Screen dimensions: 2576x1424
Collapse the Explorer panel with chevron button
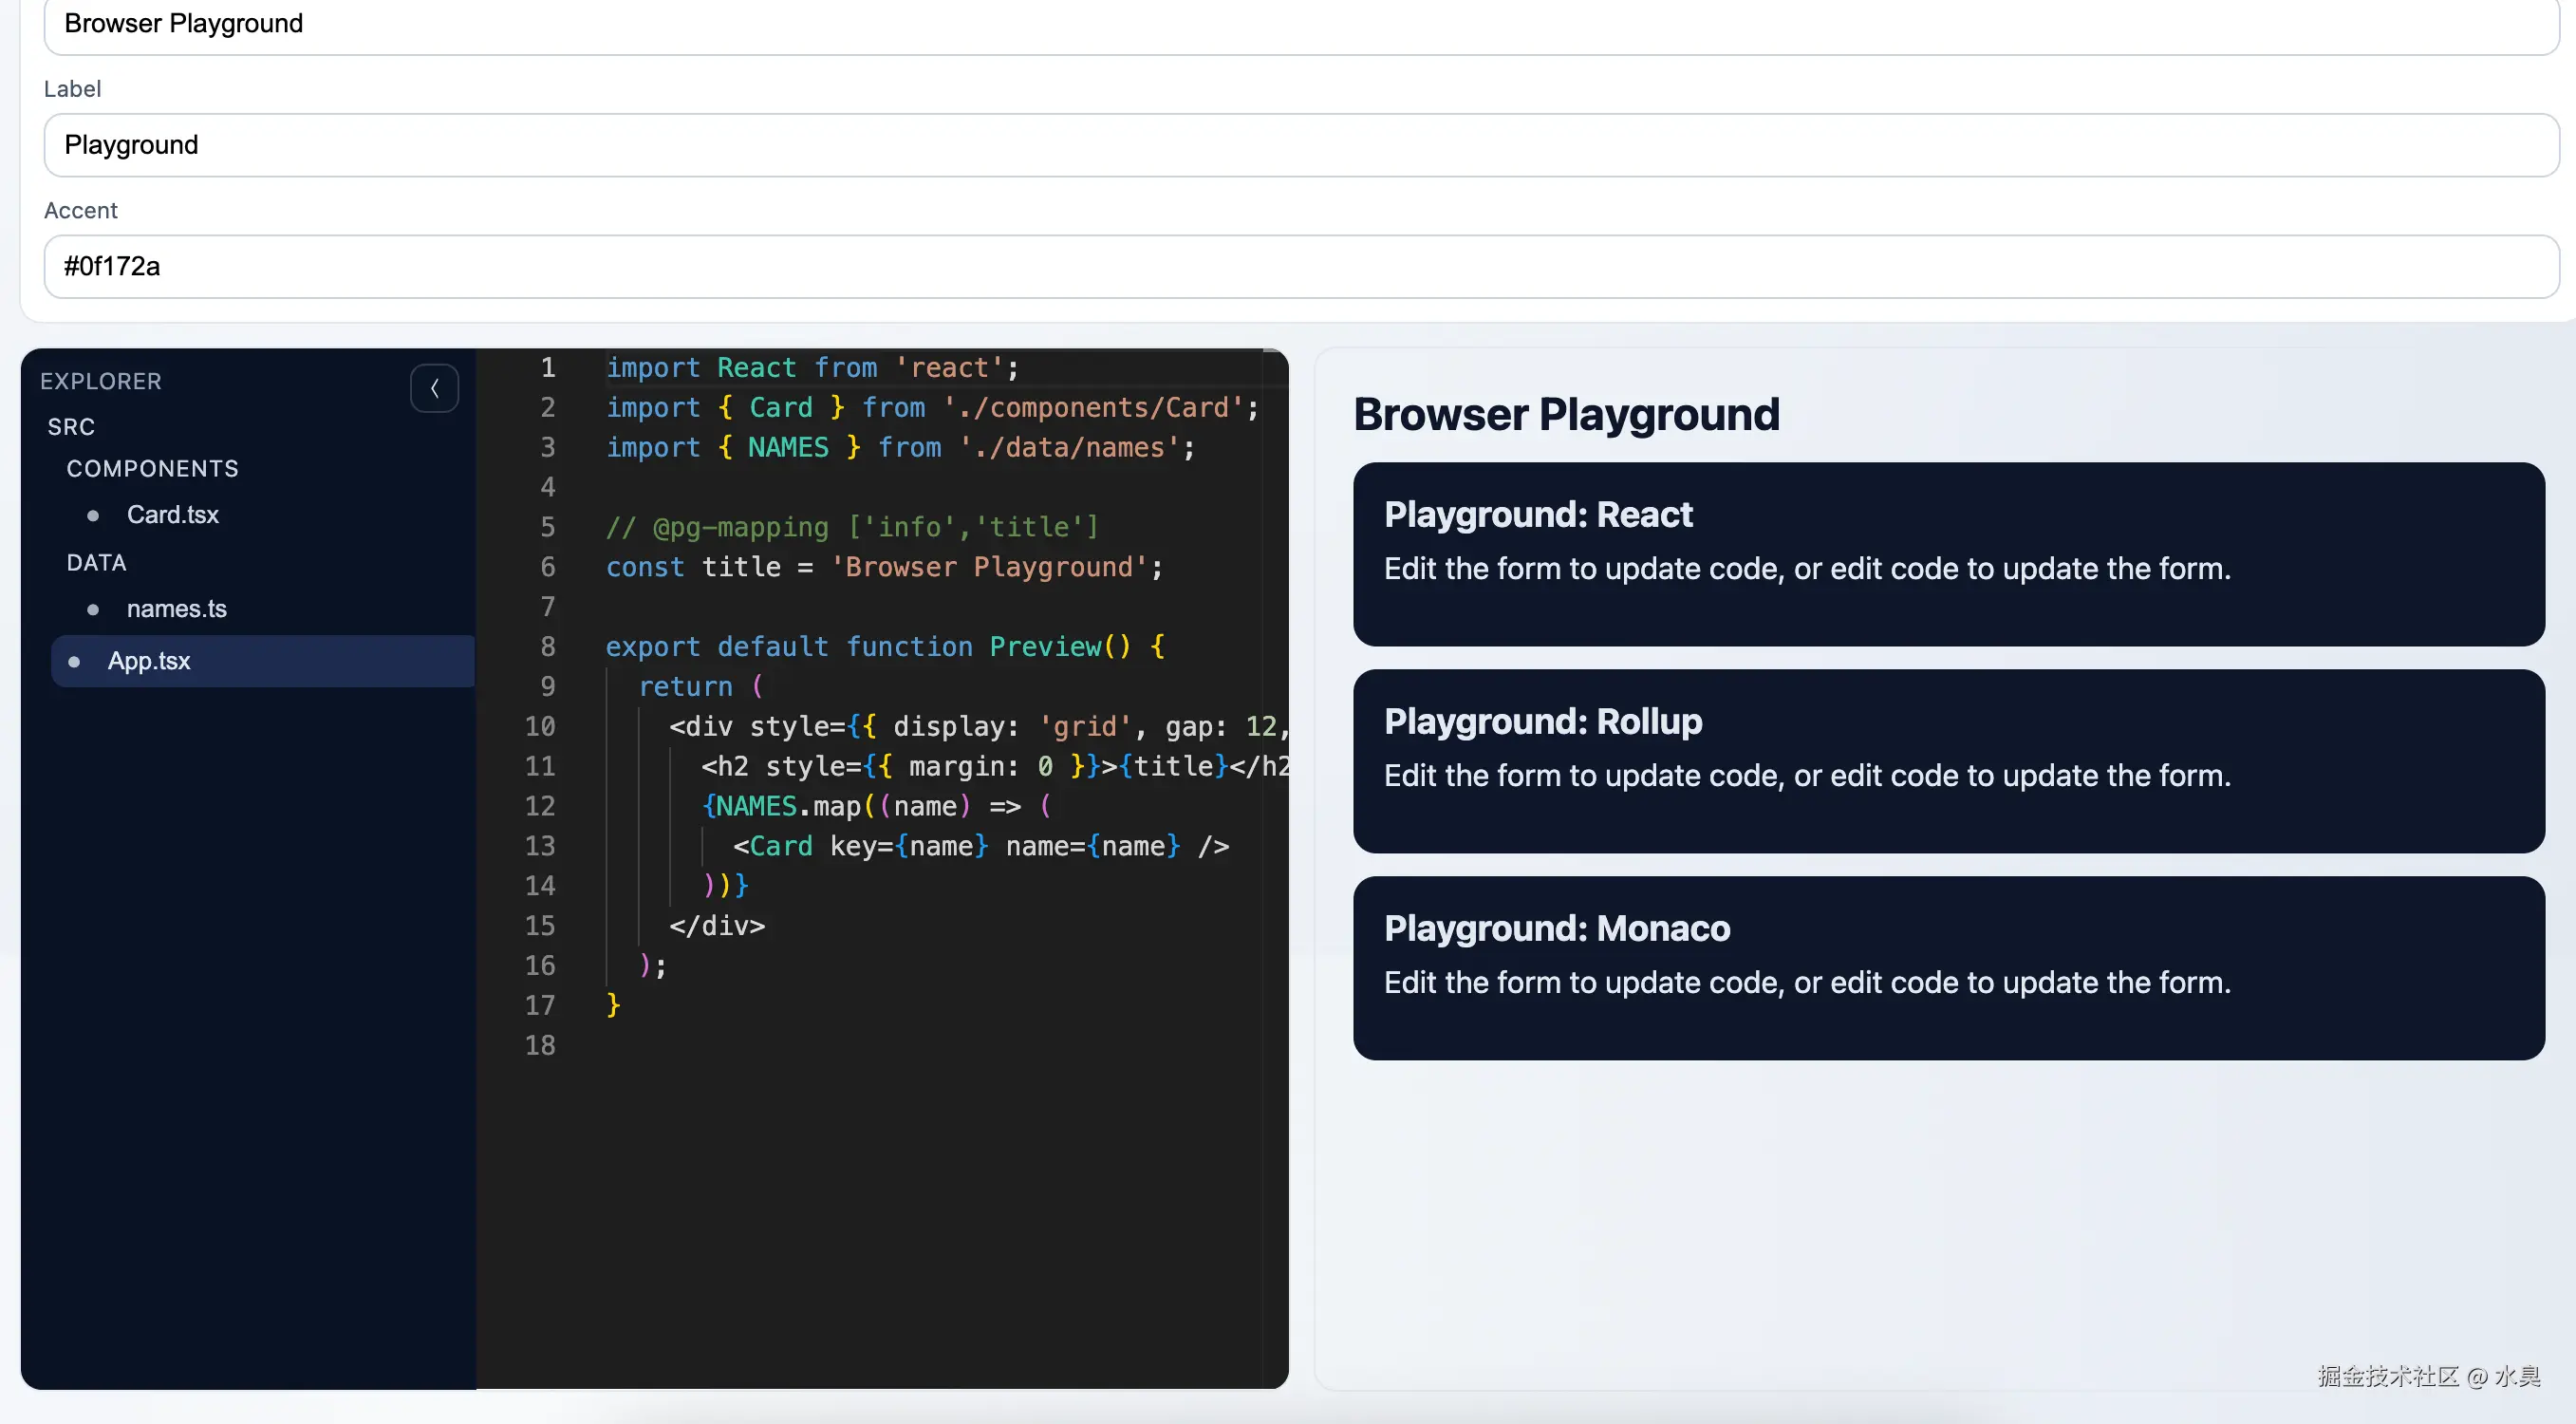pyautogui.click(x=434, y=388)
